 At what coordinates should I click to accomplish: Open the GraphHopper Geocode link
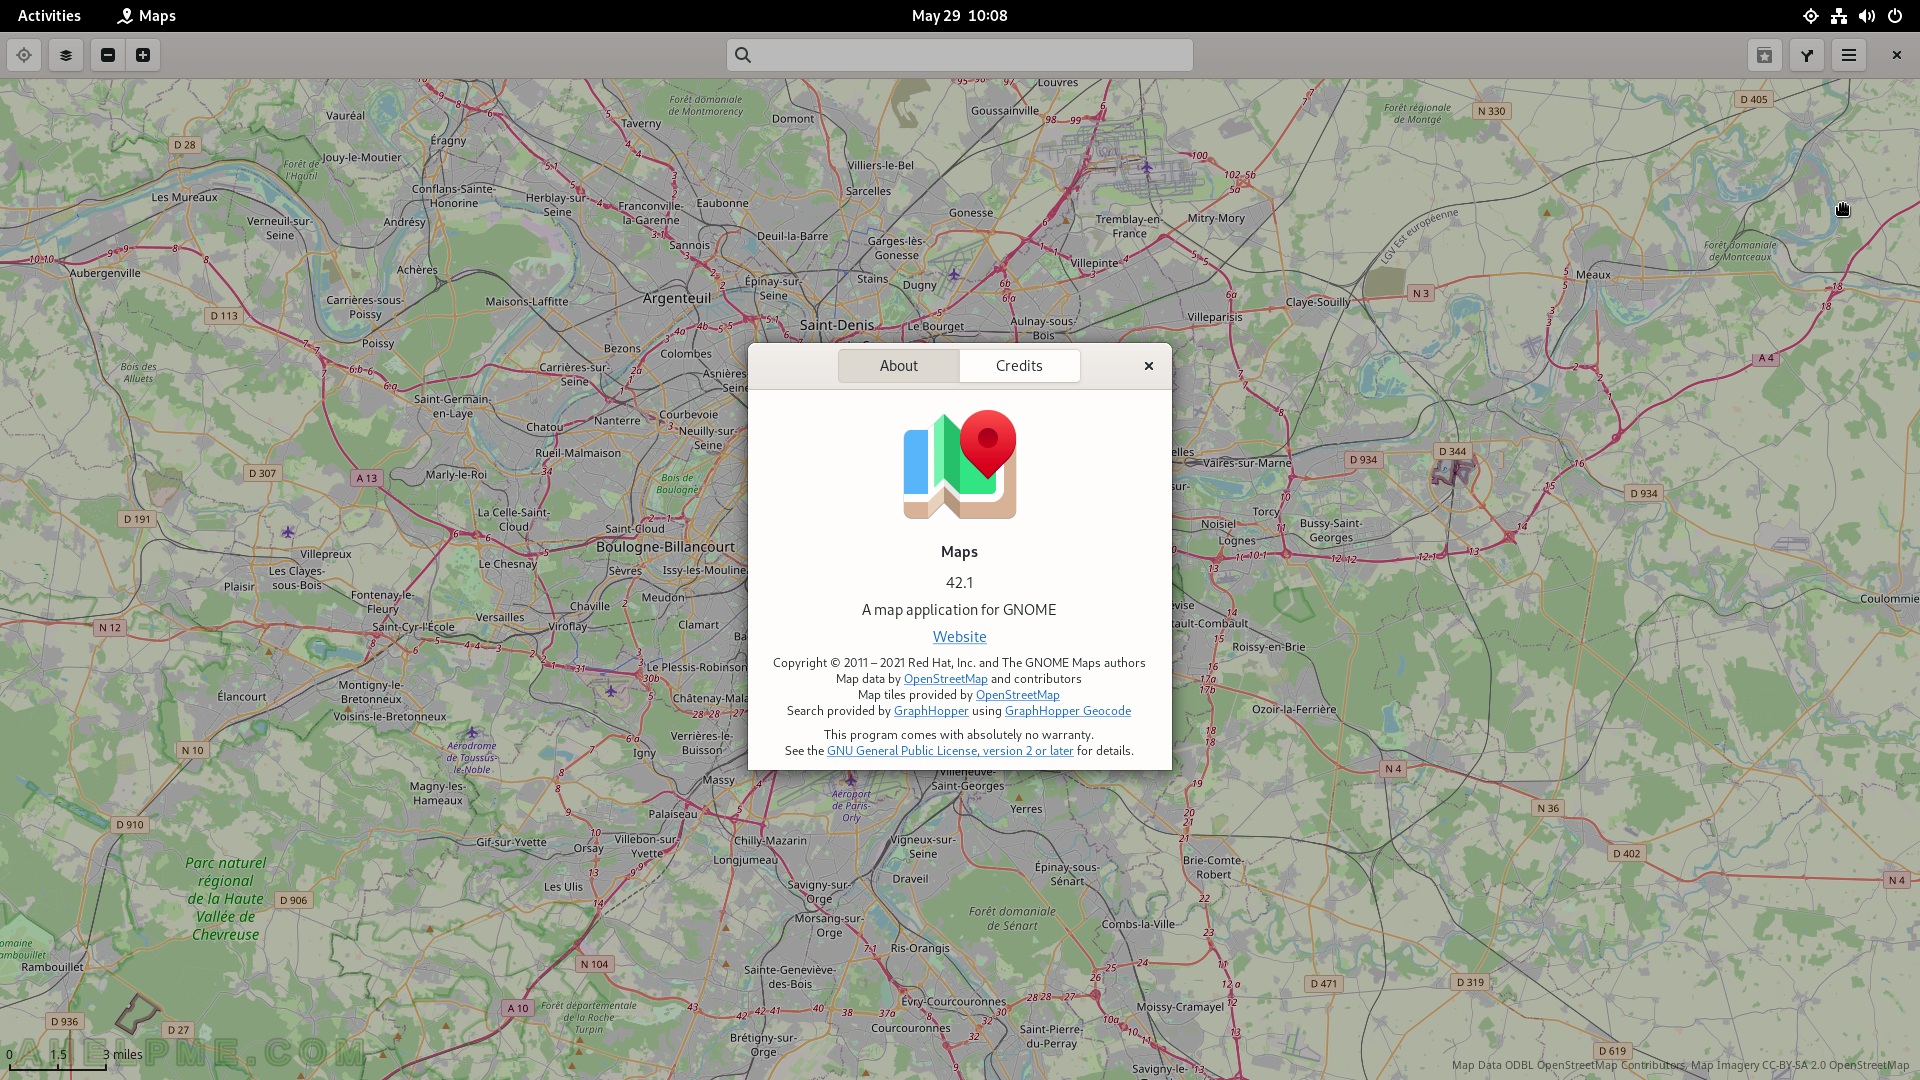[1067, 711]
